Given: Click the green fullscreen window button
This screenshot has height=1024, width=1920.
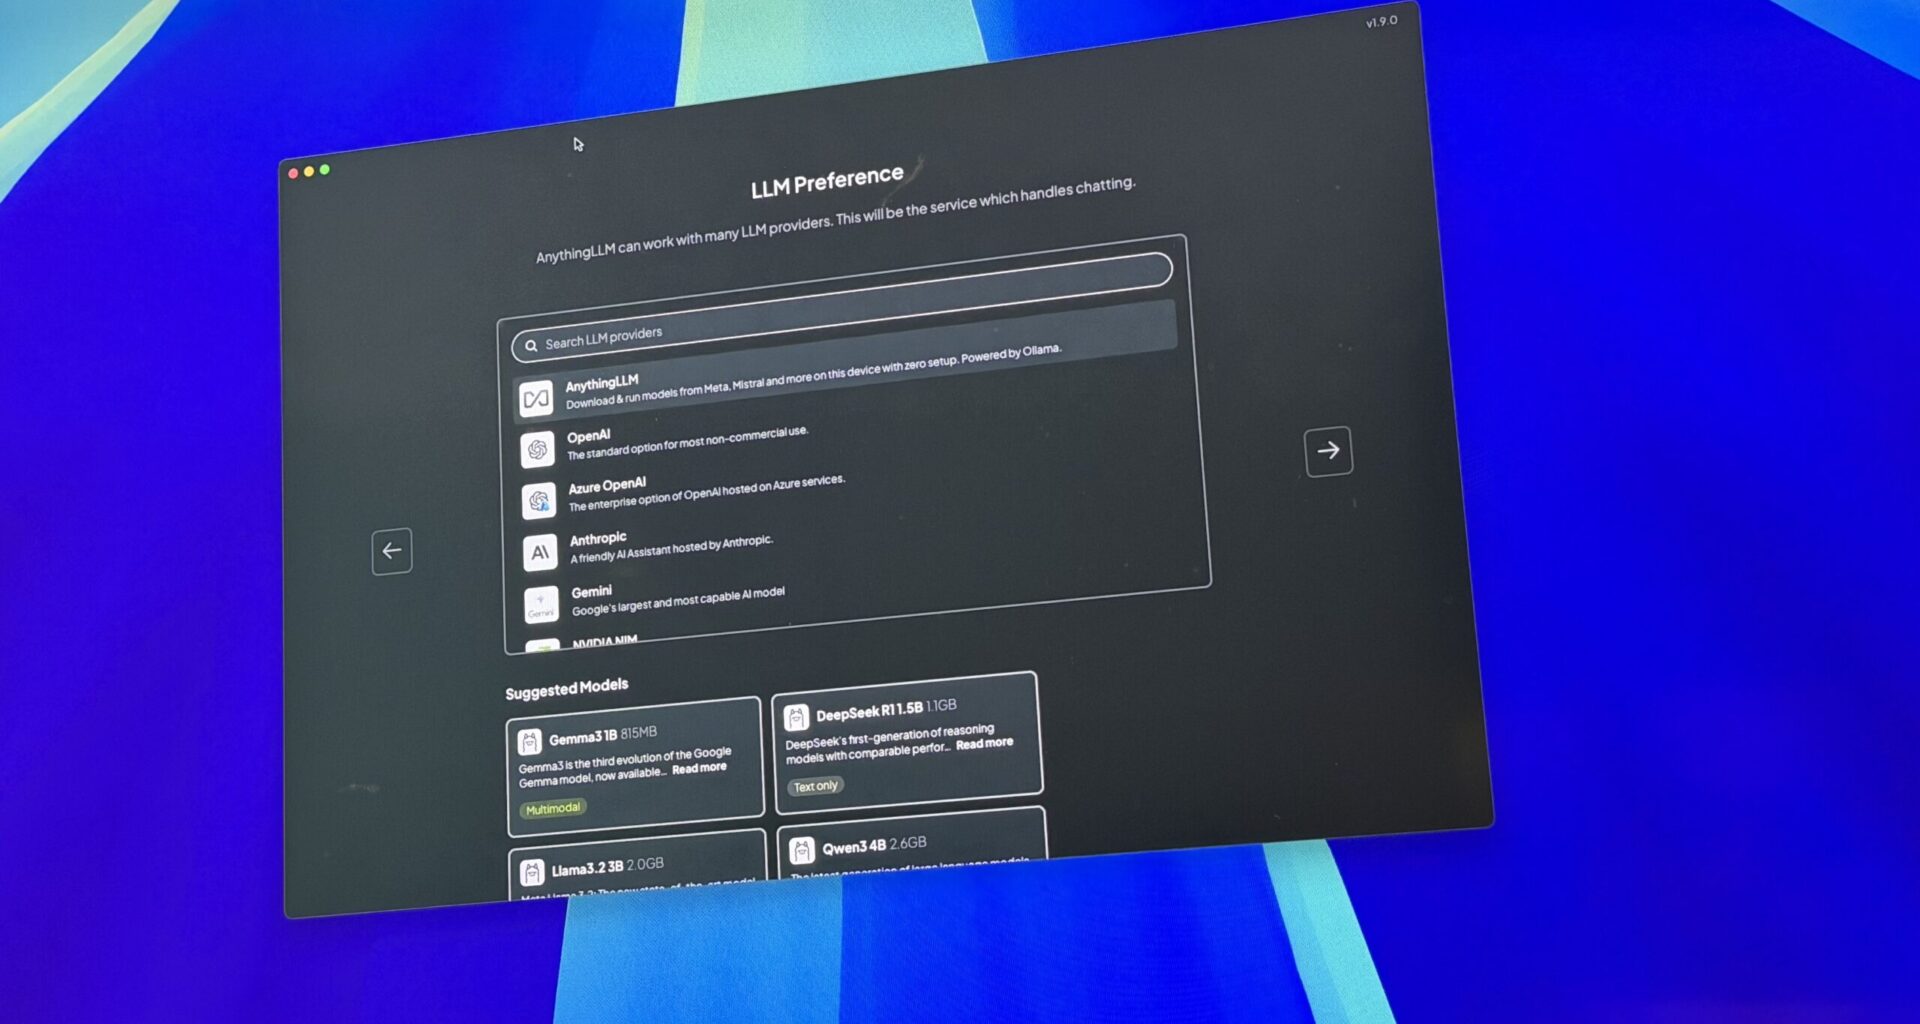Looking at the screenshot, I should tap(324, 170).
